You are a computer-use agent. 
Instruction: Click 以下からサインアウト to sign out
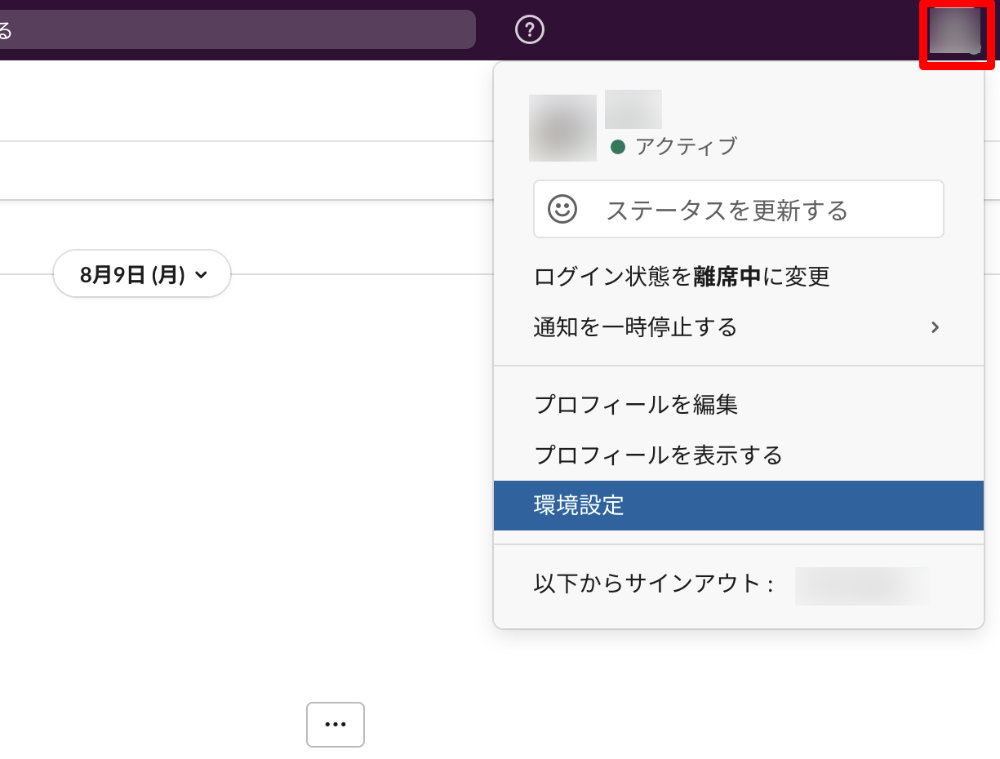(x=653, y=585)
